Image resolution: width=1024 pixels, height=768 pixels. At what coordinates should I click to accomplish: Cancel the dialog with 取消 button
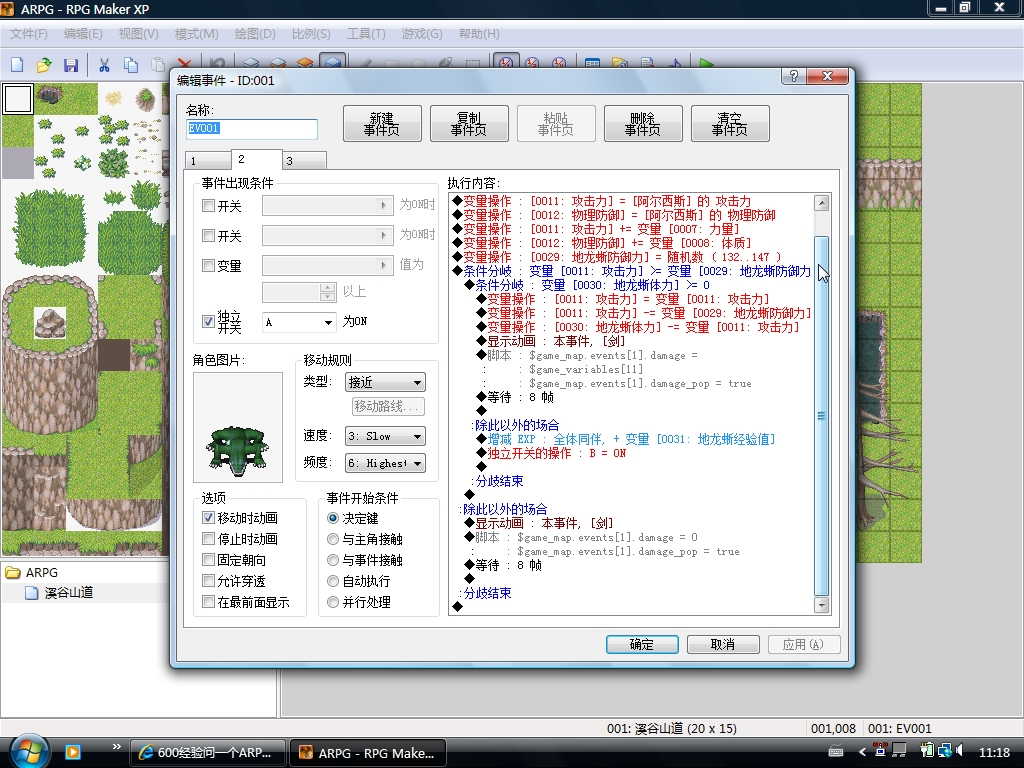coord(723,645)
